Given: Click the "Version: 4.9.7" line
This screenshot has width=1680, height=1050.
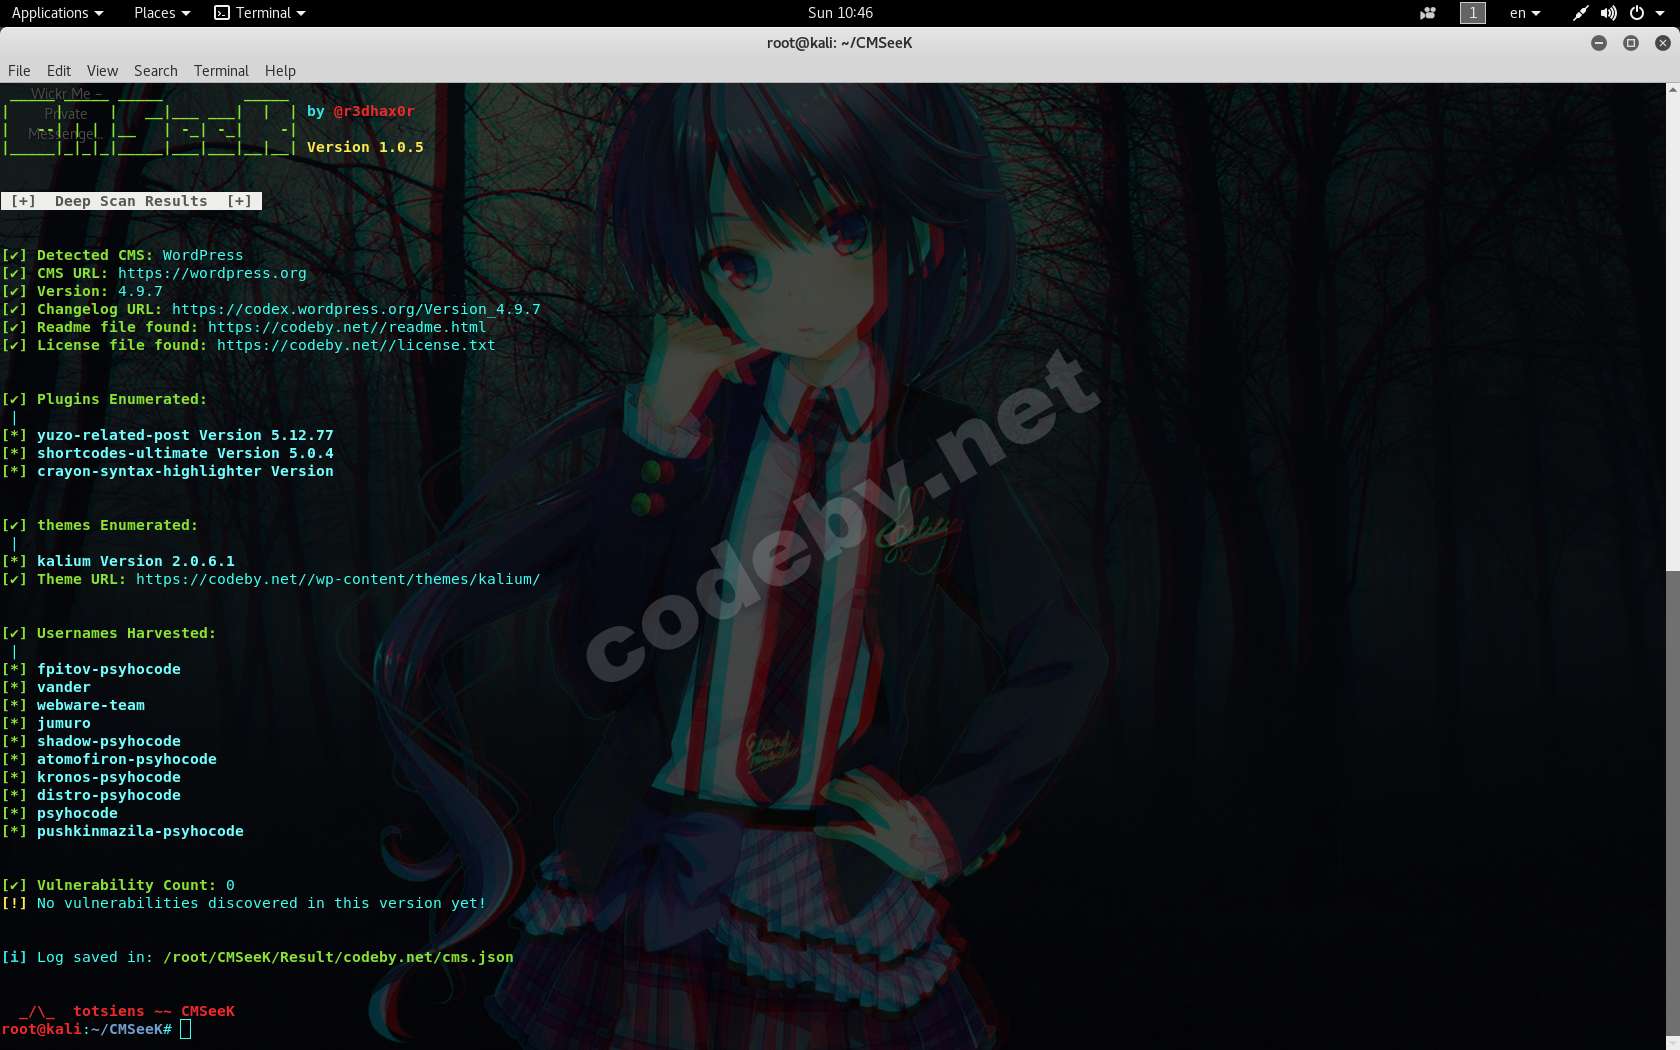Looking at the screenshot, I should tap(82, 291).
